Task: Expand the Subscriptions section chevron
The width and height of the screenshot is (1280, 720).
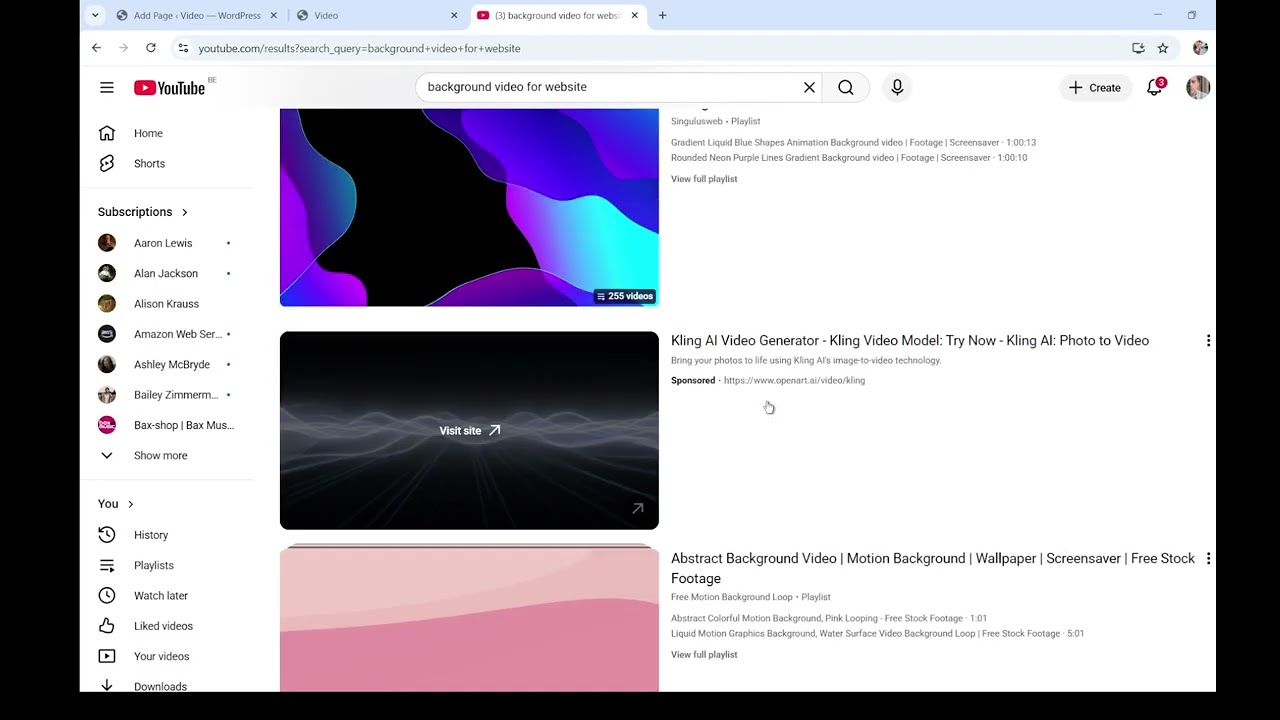Action: [x=184, y=212]
